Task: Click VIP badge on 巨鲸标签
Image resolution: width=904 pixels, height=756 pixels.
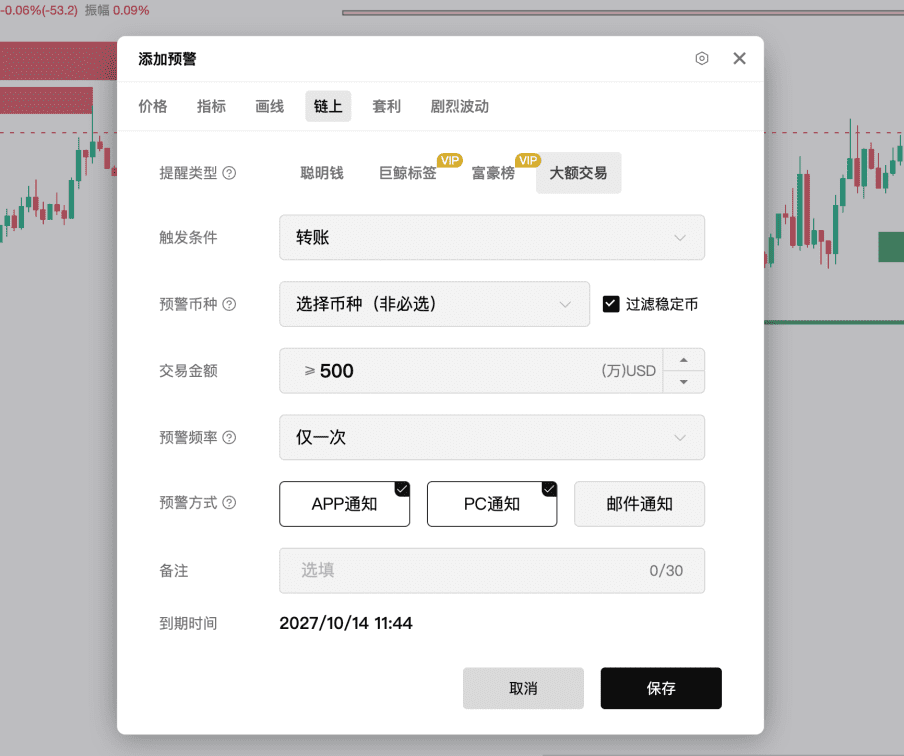Action: (450, 160)
